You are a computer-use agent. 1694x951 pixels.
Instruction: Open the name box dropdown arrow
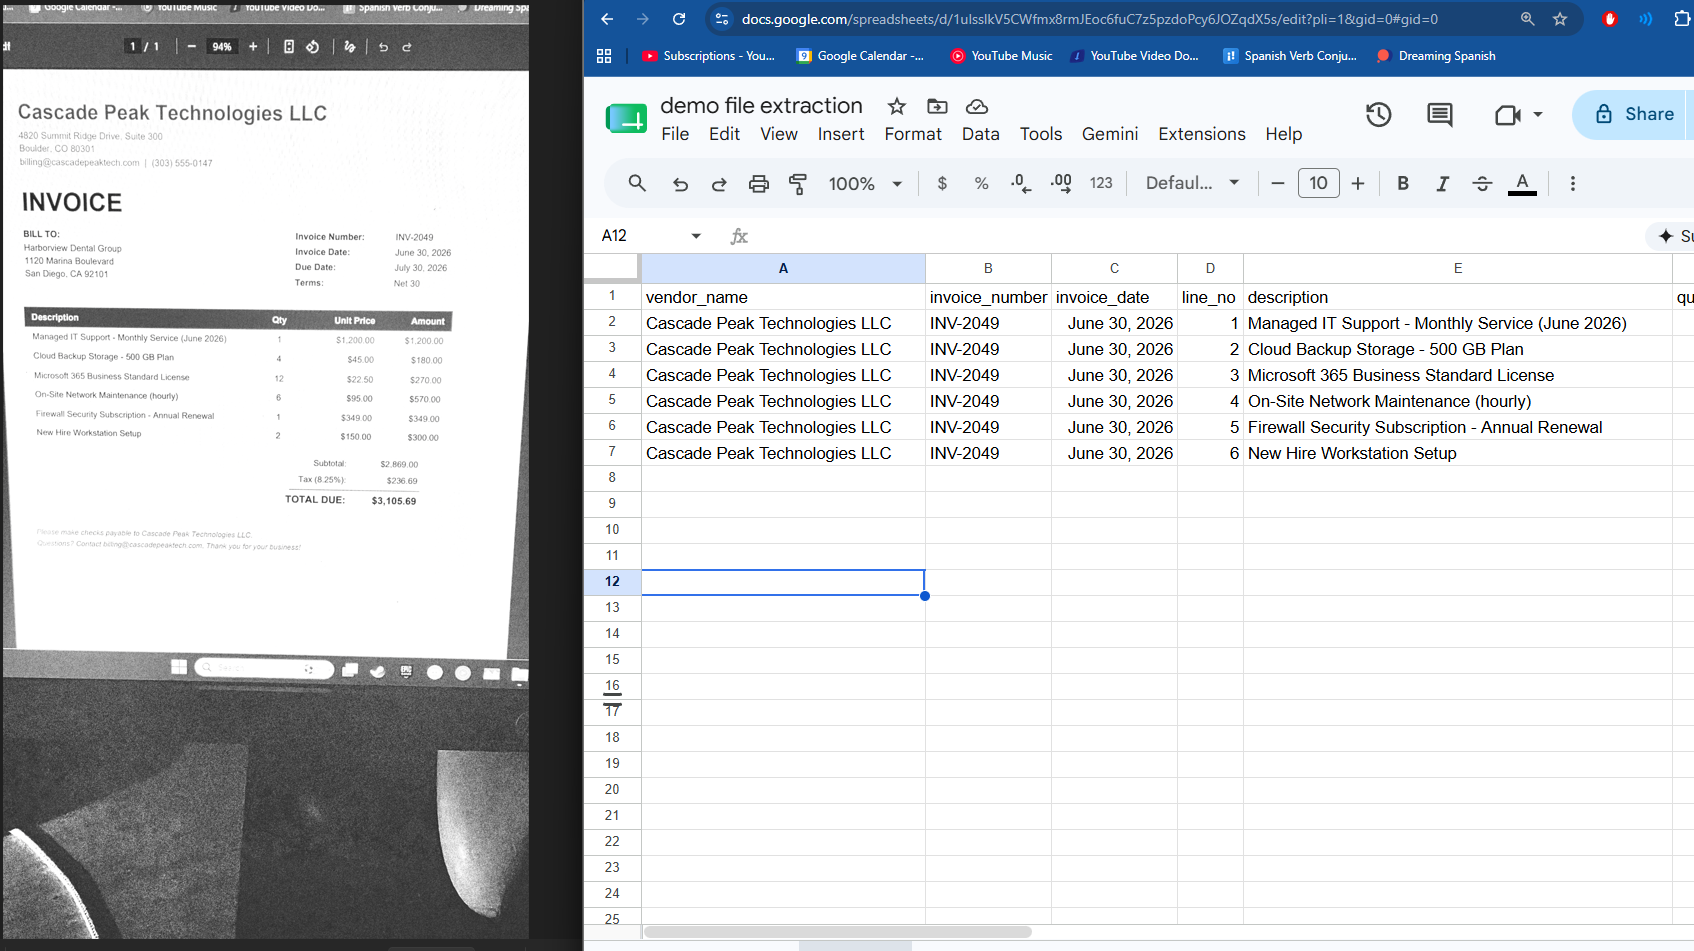click(696, 236)
